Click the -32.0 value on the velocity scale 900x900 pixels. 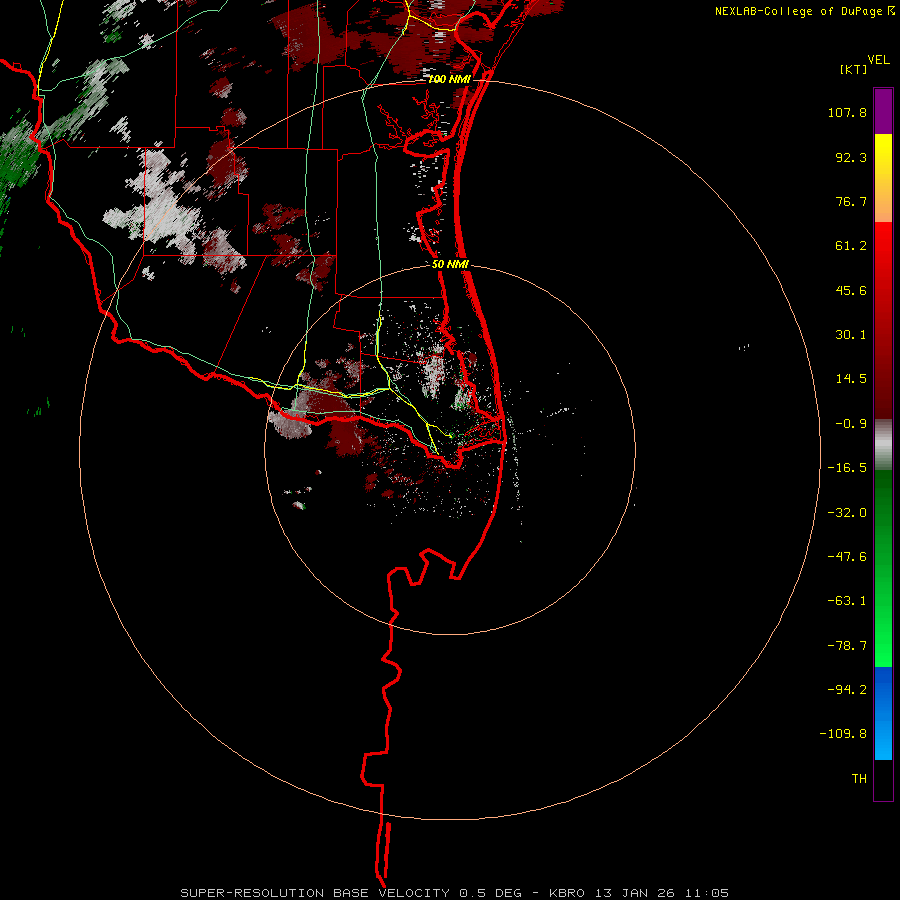[847, 513]
